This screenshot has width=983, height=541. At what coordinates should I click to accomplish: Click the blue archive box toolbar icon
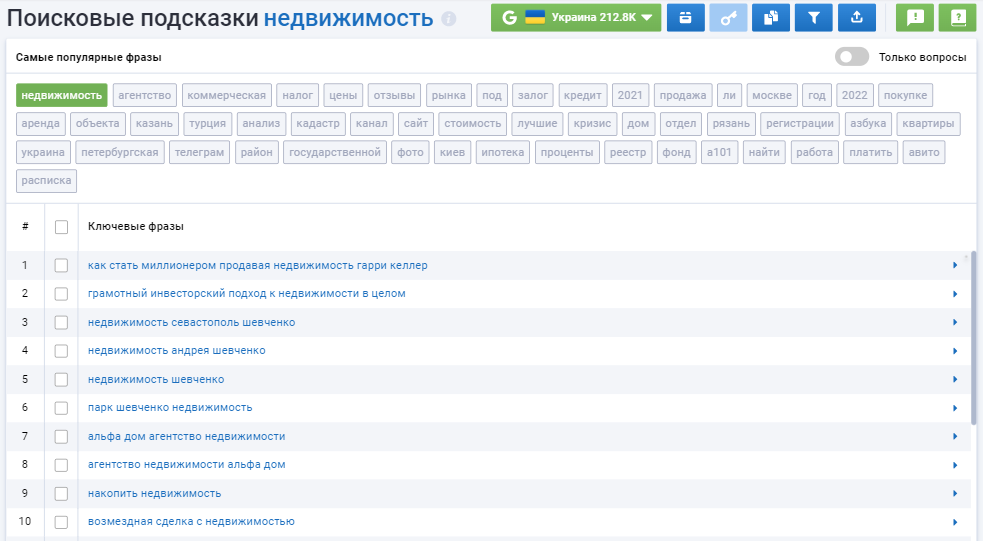(685, 18)
